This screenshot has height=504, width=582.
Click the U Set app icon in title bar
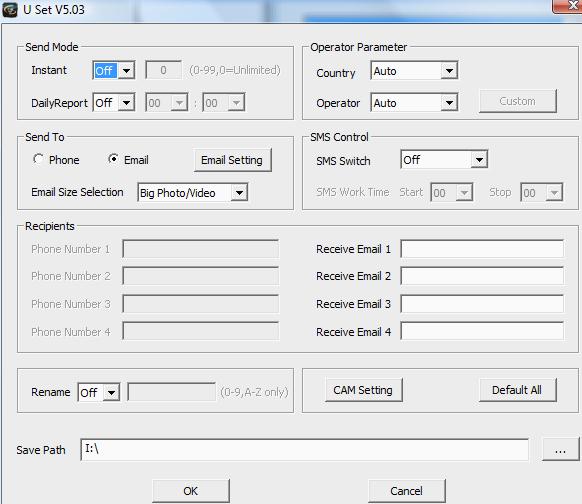pos(10,10)
